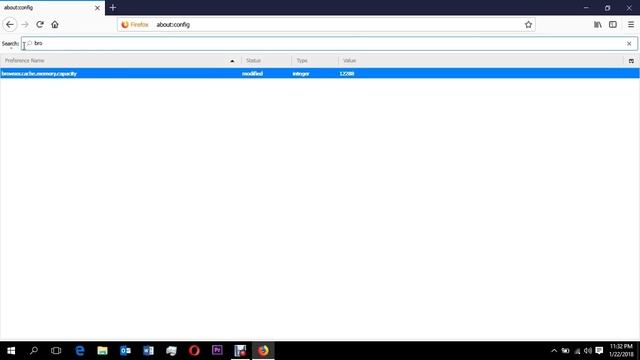Open the volume control in system tray
Image resolution: width=640 pixels, height=360 pixels.
pos(588,351)
